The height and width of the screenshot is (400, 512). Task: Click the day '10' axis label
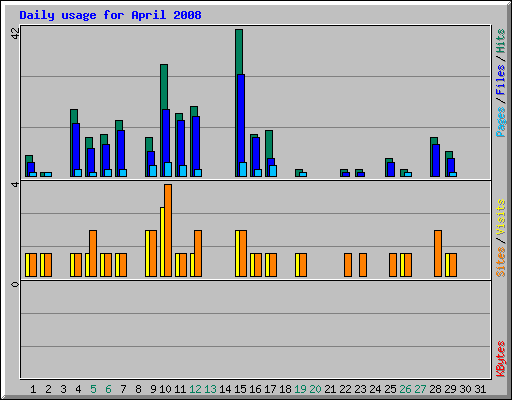pyautogui.click(x=165, y=389)
